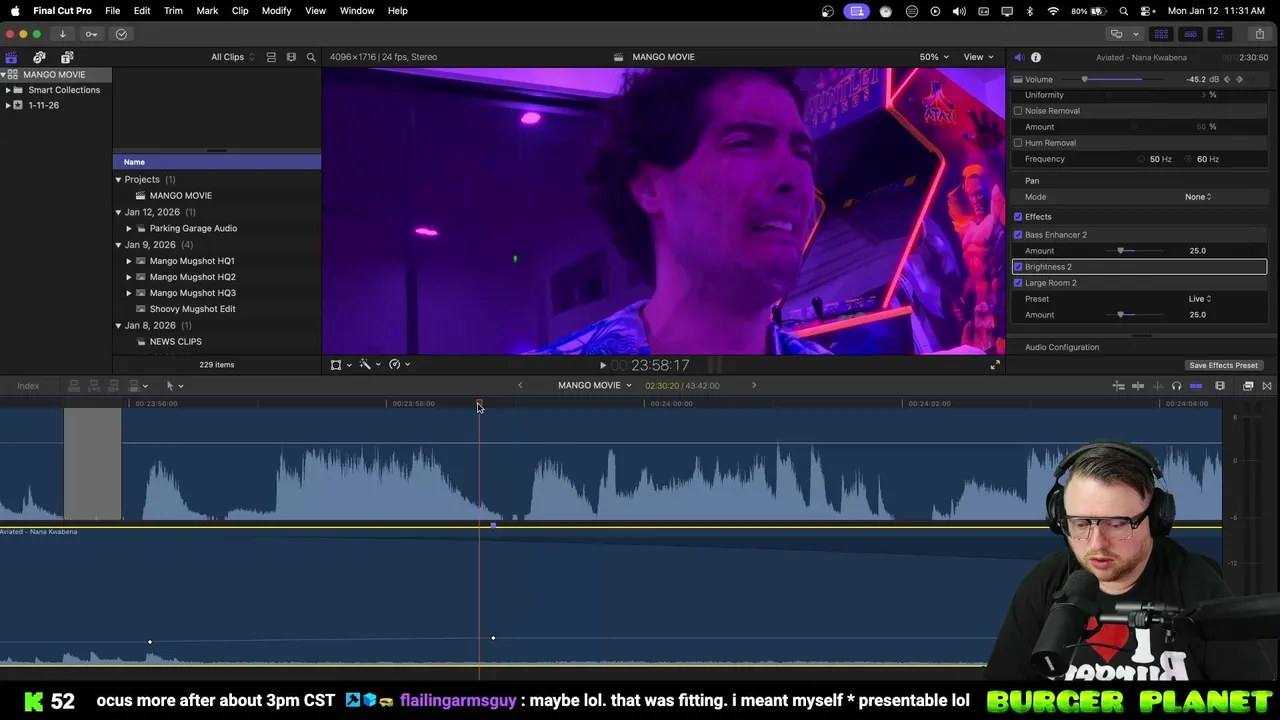1280x720 pixels.
Task: Open the timeline tool selector dropdown
Action: point(174,386)
